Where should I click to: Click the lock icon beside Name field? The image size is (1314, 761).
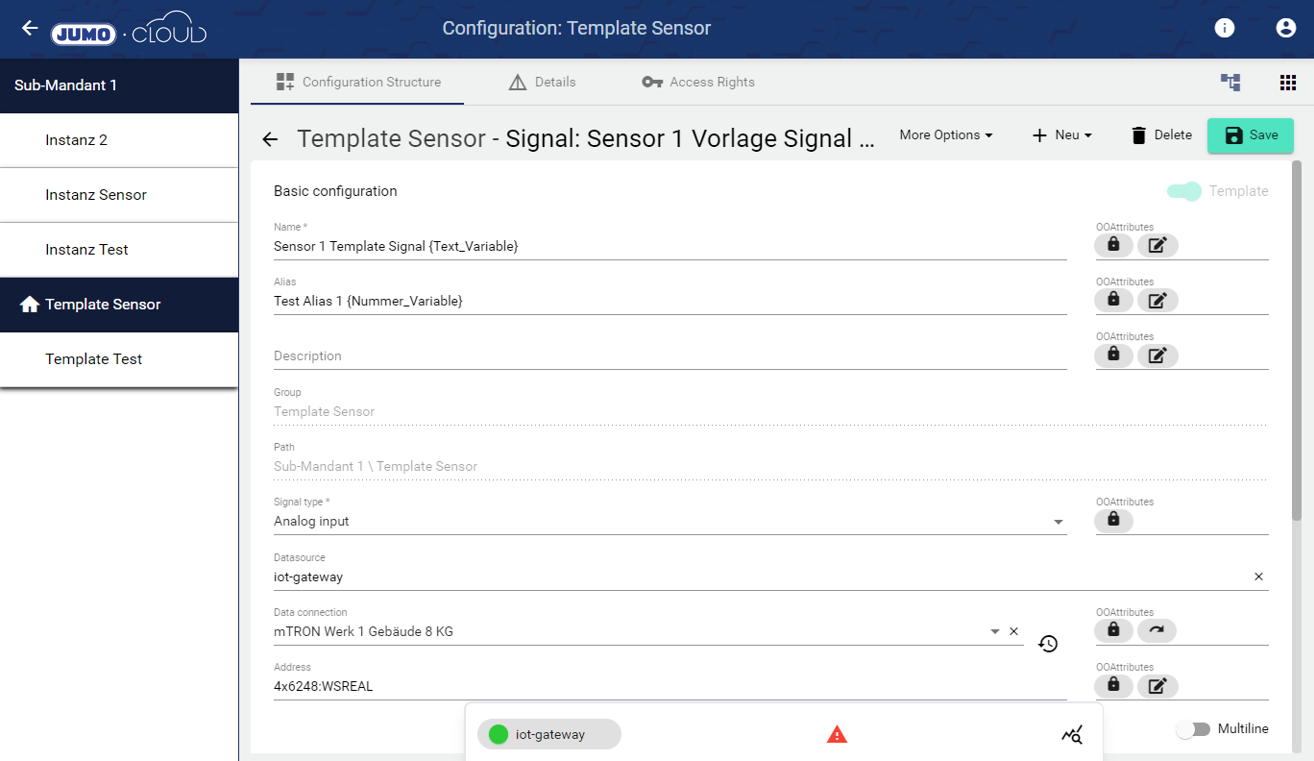[x=1113, y=245]
